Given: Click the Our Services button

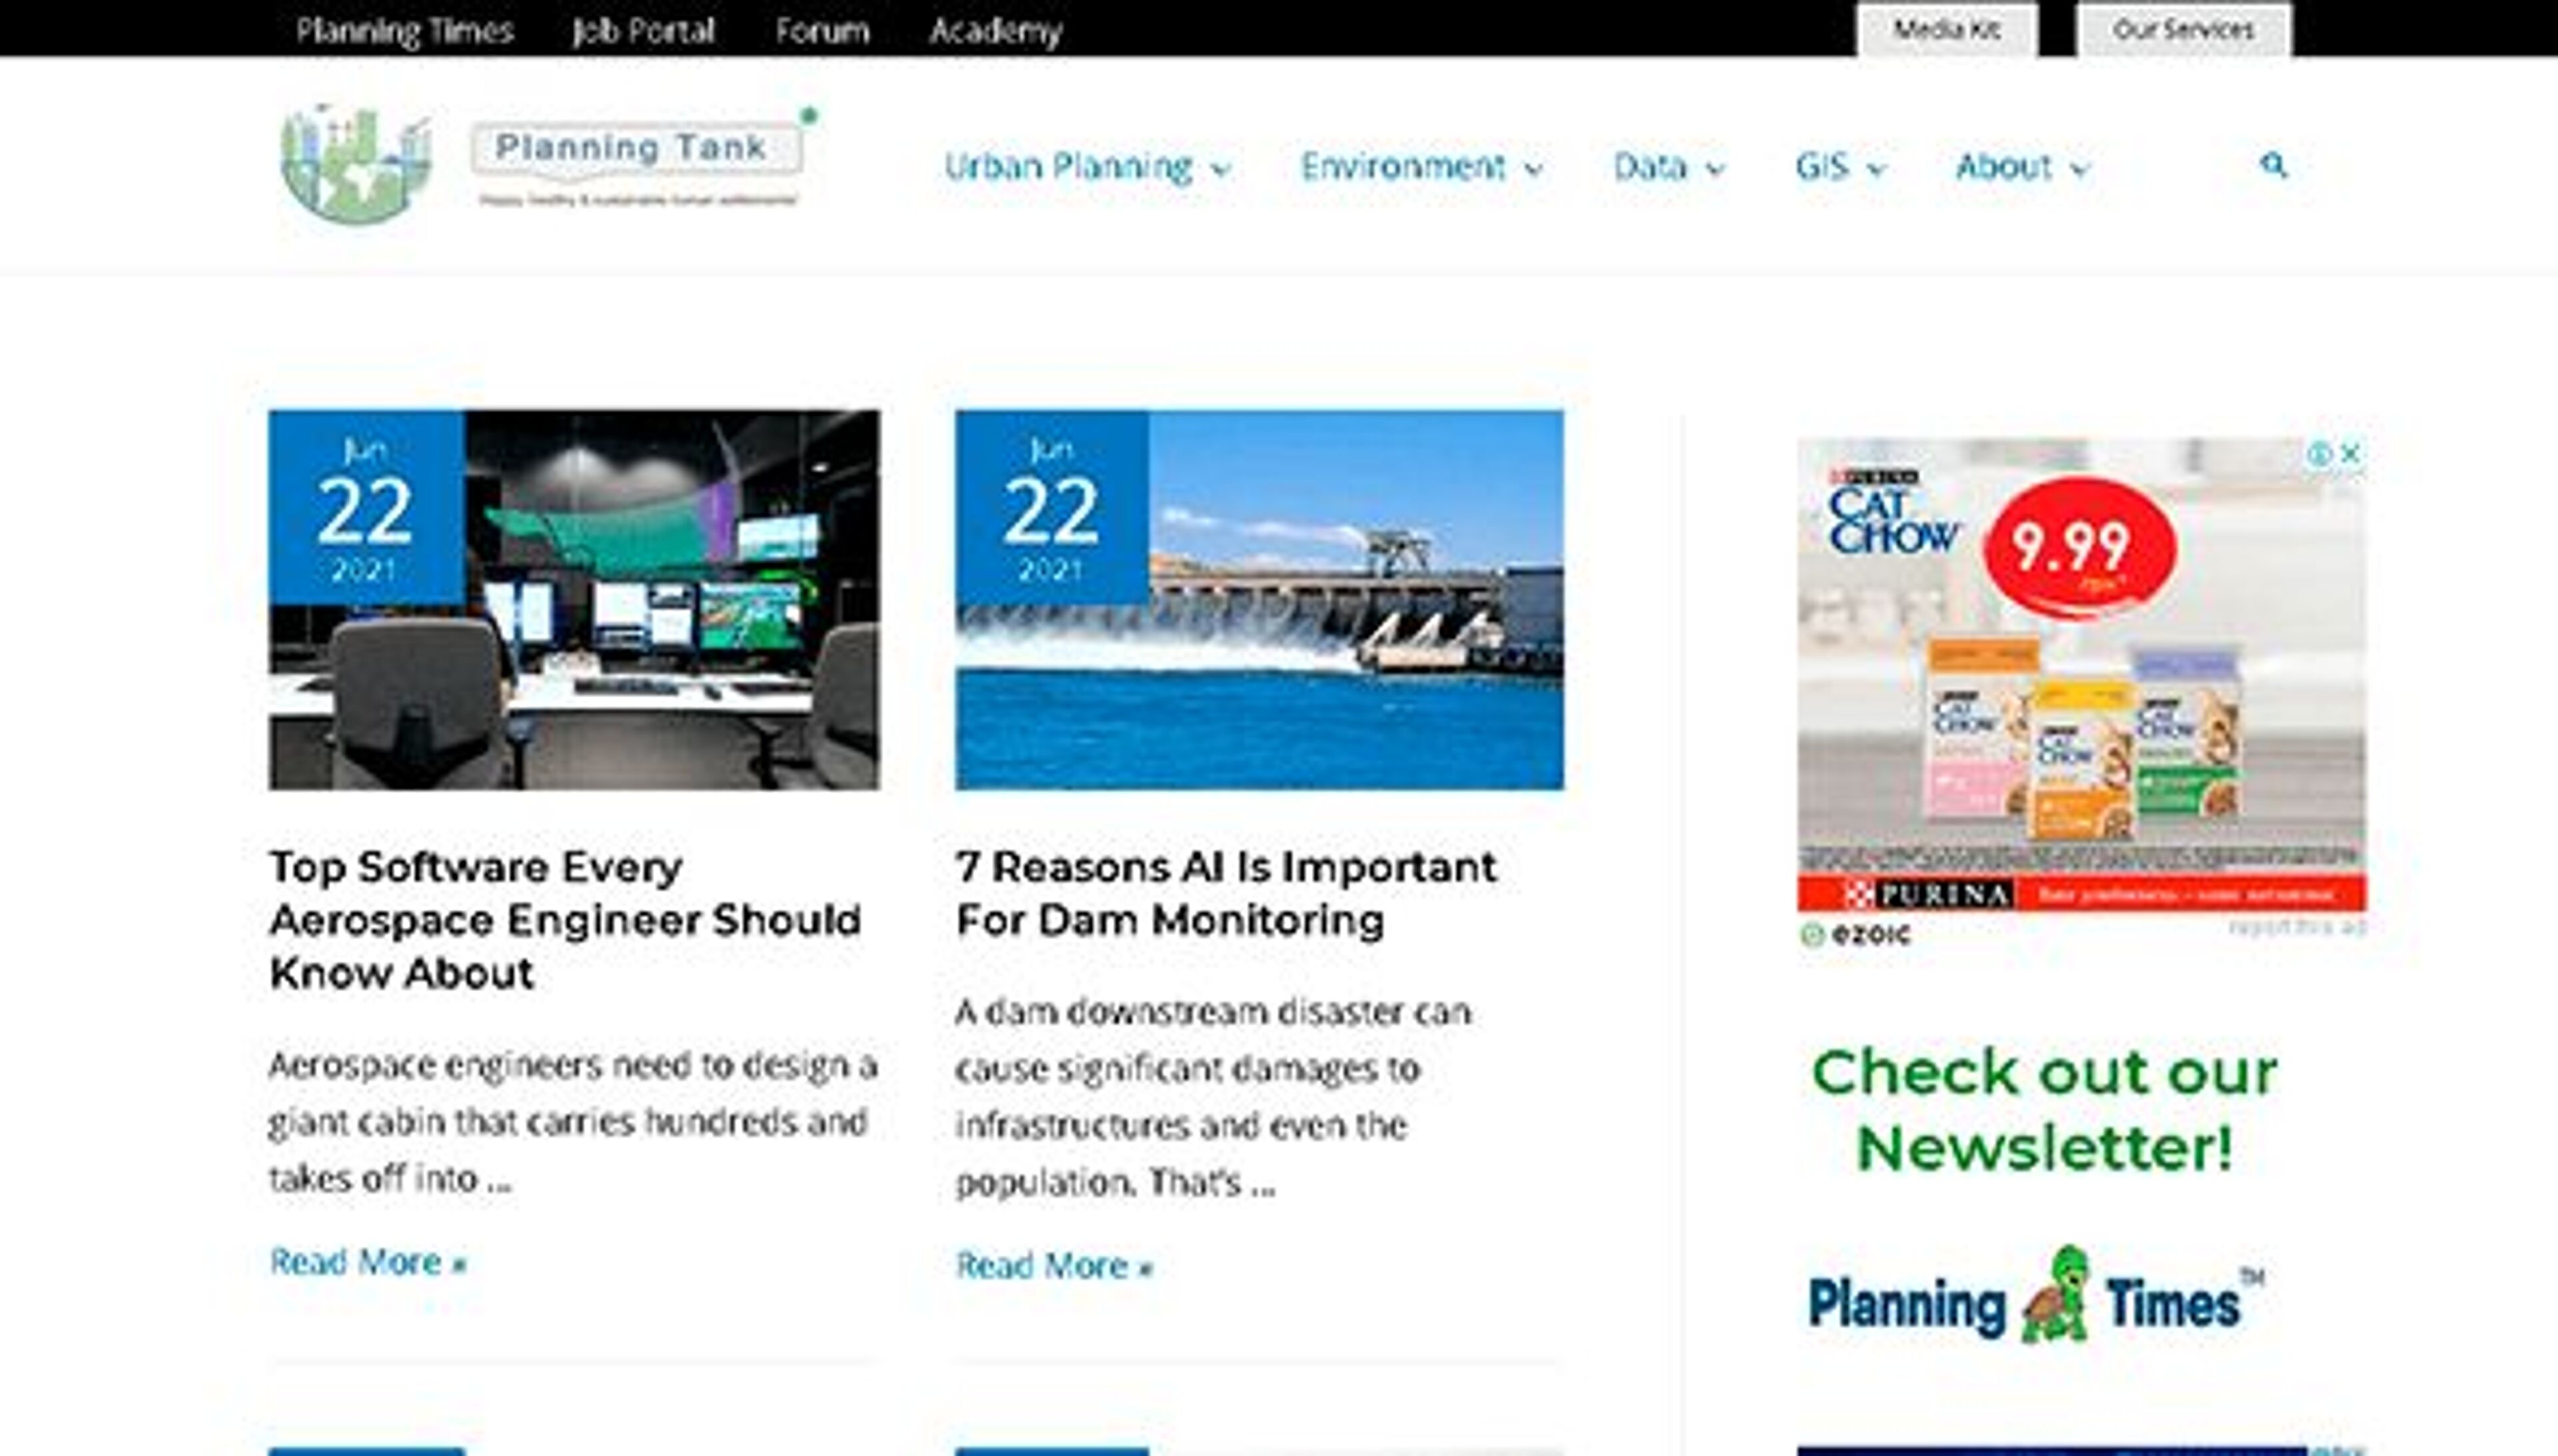Looking at the screenshot, I should (x=2183, y=30).
